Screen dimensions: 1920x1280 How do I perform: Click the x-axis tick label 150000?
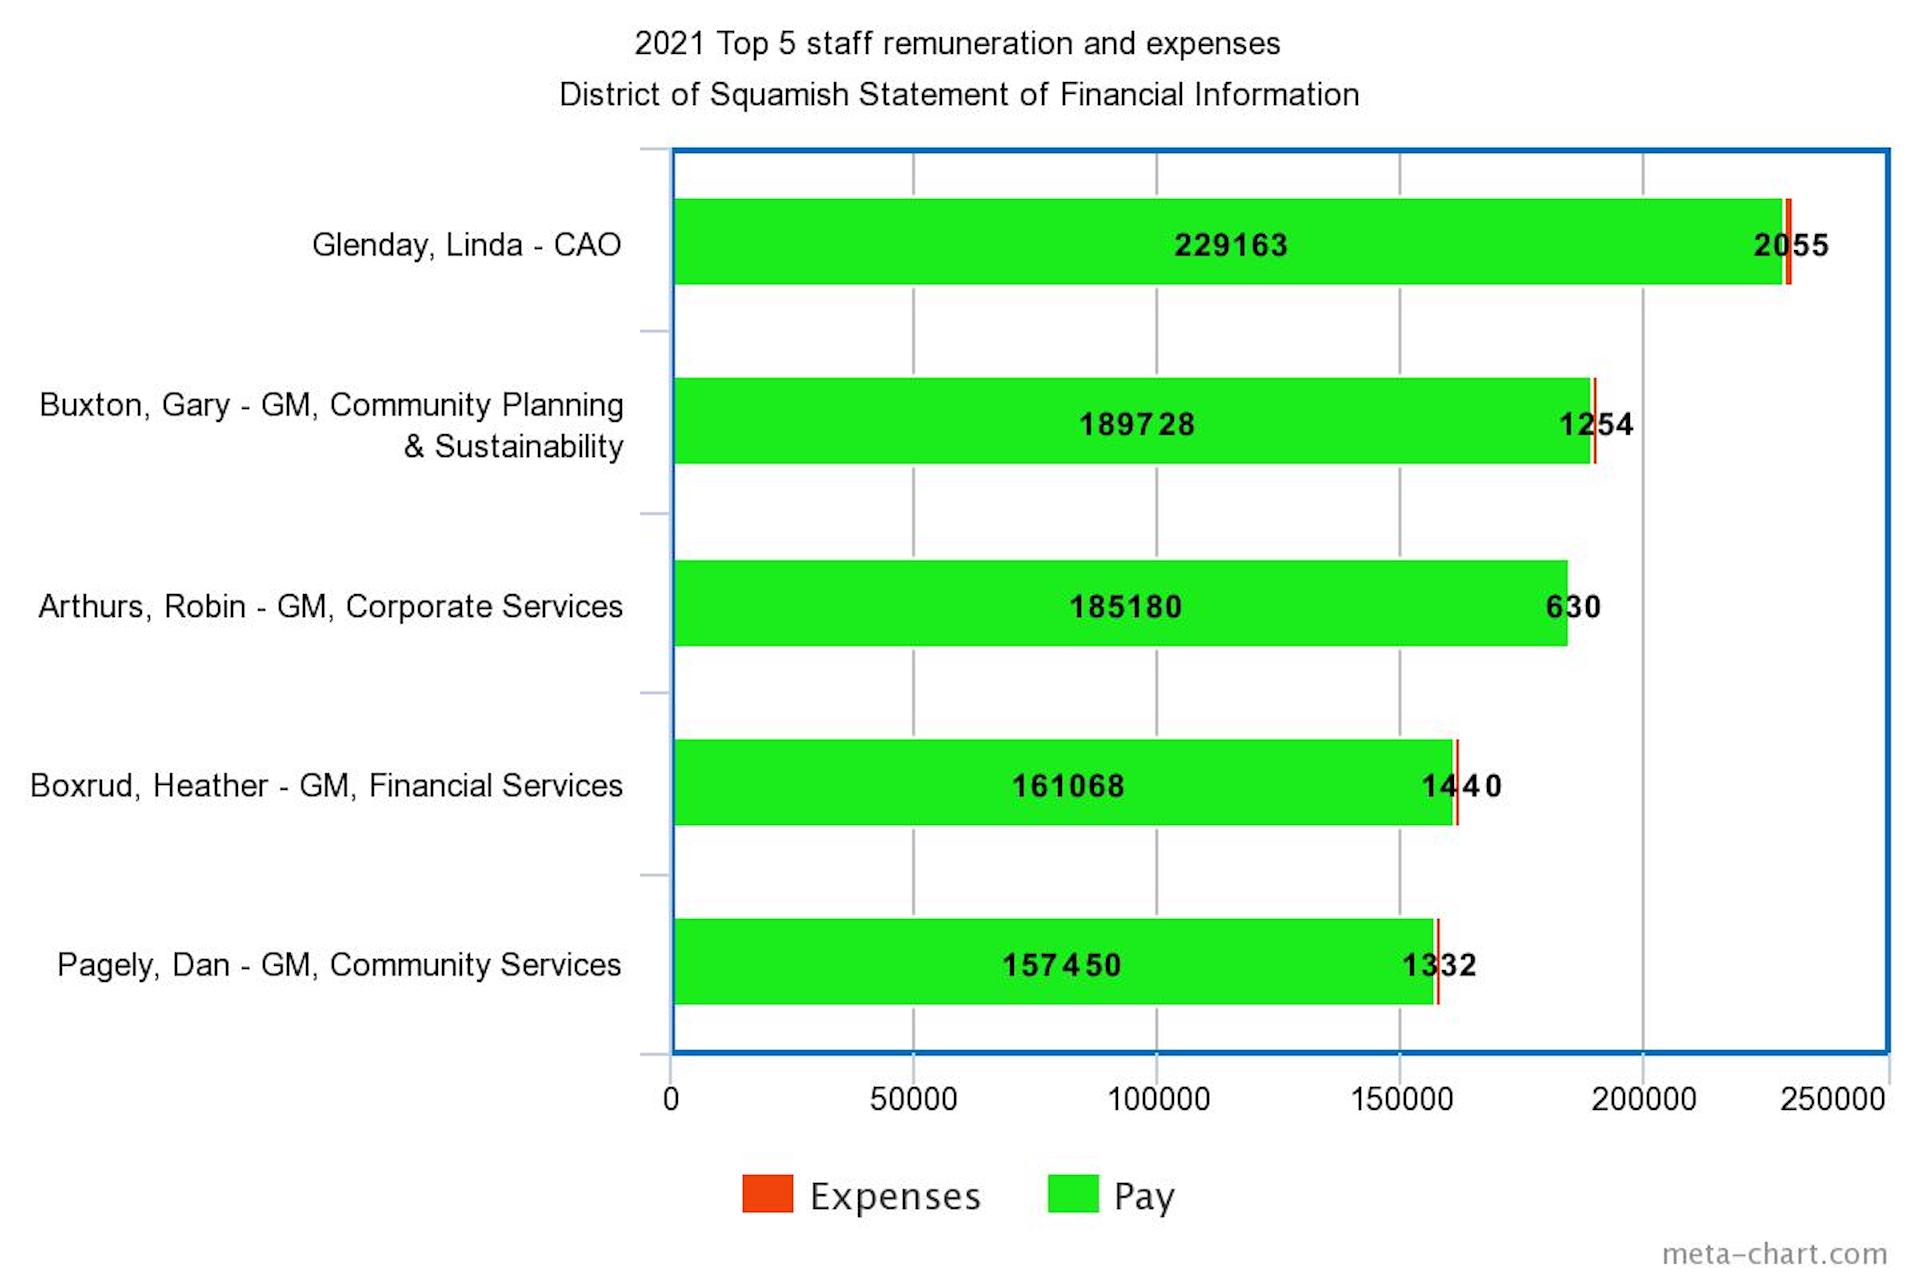click(x=1401, y=1099)
